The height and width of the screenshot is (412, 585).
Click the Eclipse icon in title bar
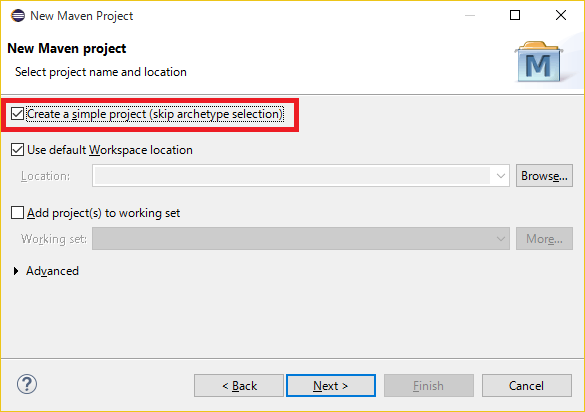tap(18, 16)
